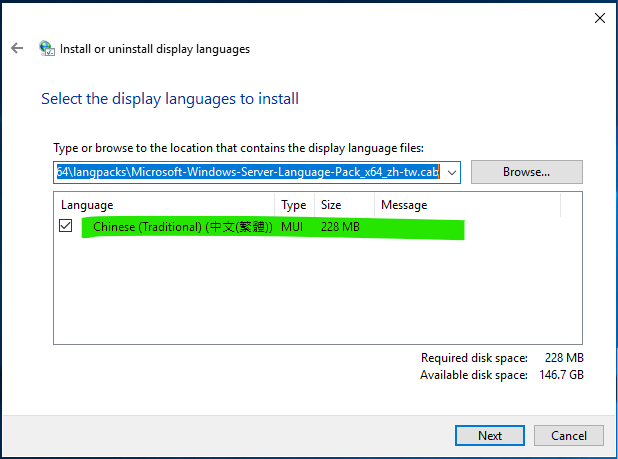Expand the language file location dropdown

tap(452, 173)
